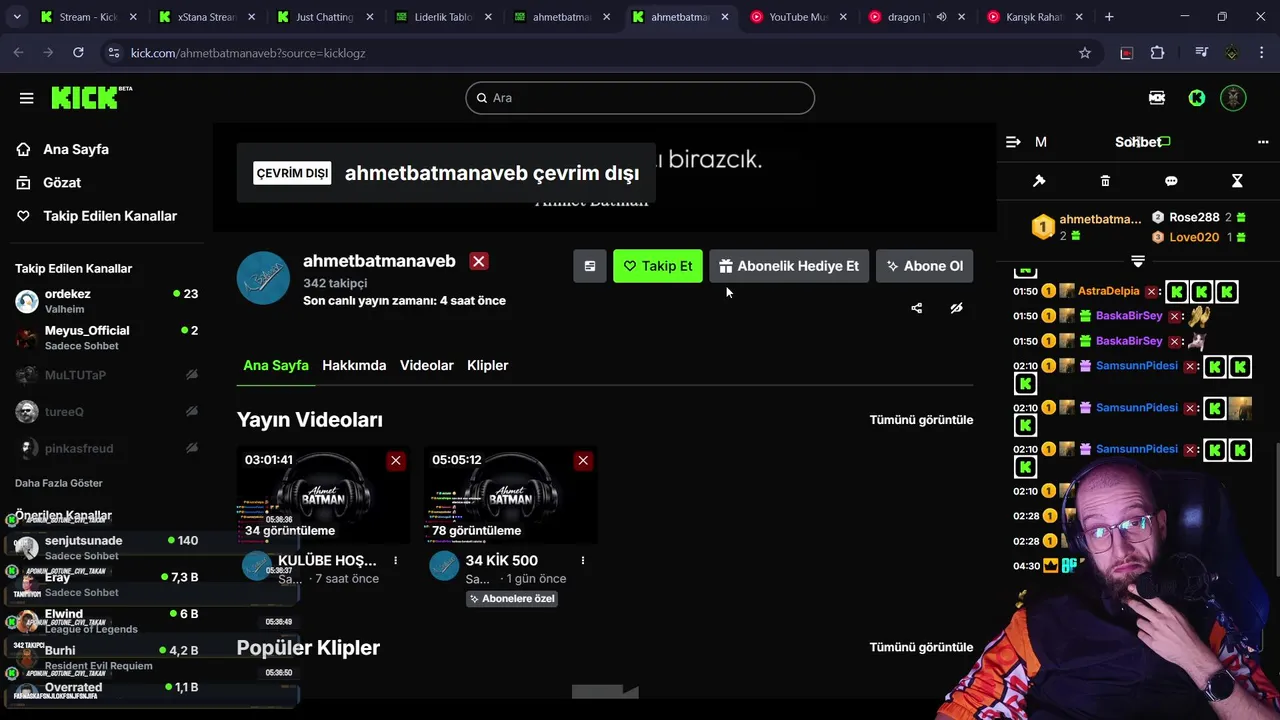Viewport: 1280px width, 720px height.
Task: Open browser extensions puzzle icon
Action: (1158, 53)
